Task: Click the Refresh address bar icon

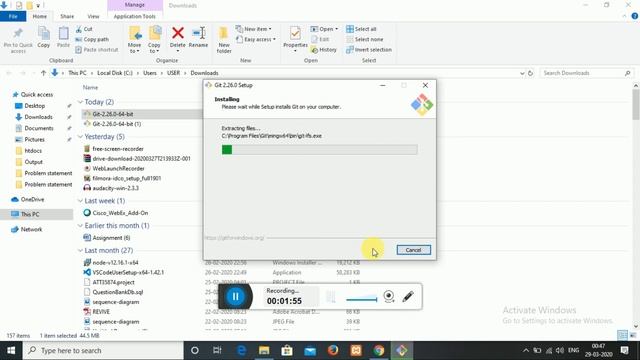Action: click(530, 73)
